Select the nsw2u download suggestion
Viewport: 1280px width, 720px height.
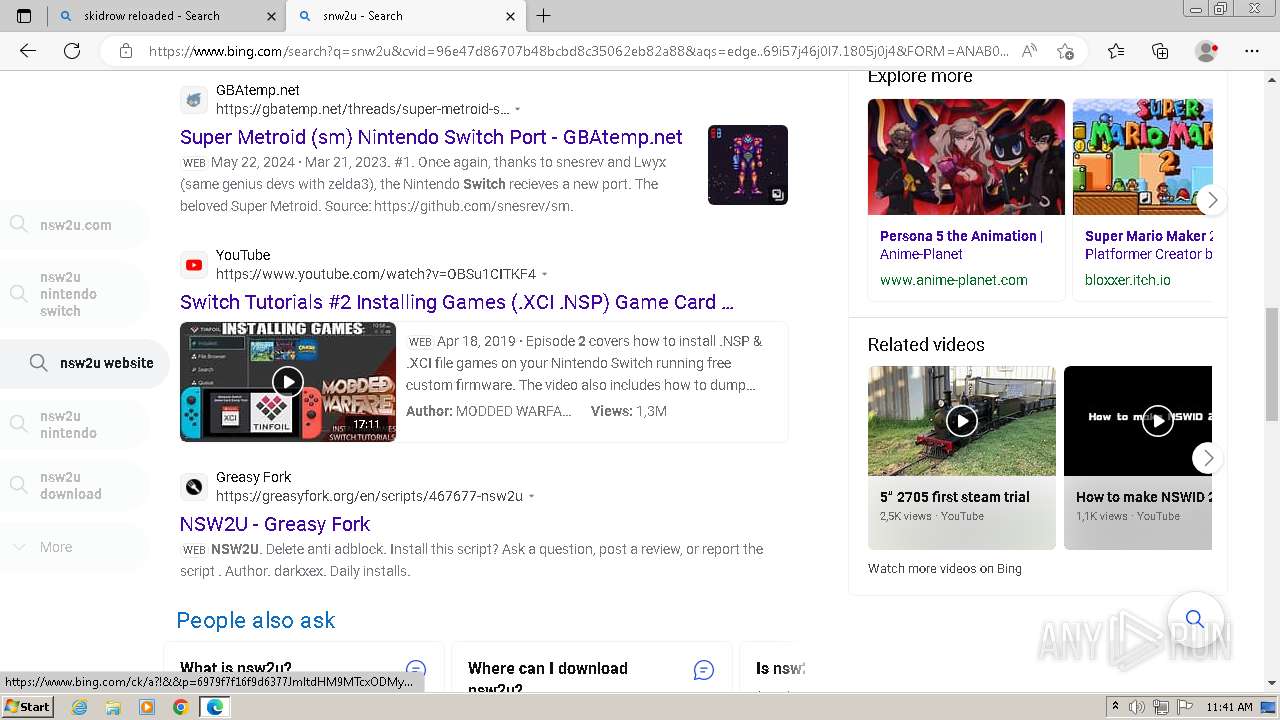(x=74, y=485)
